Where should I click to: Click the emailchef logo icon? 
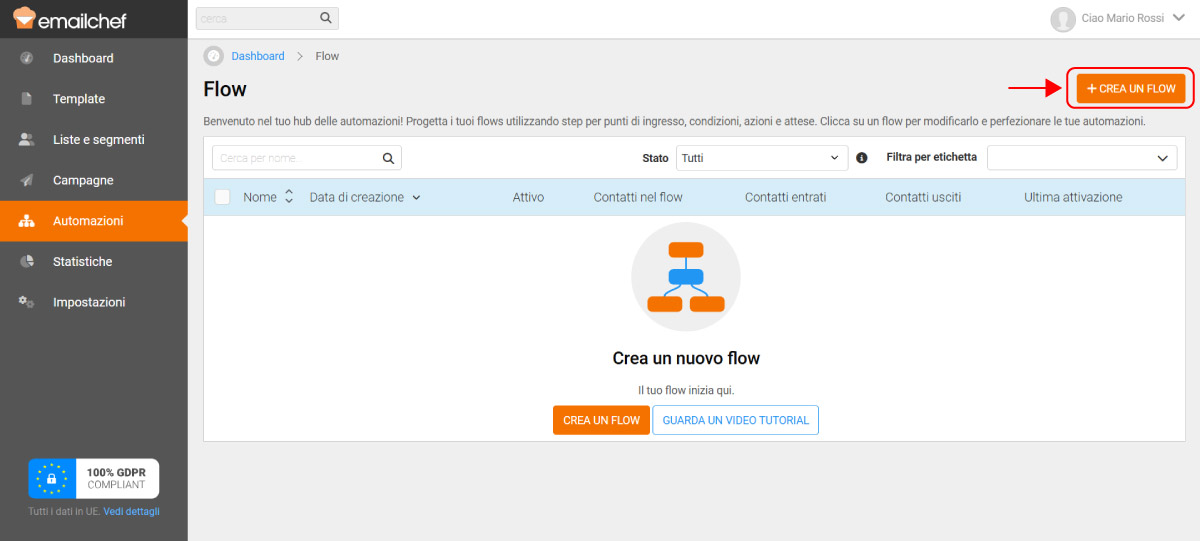(x=24, y=19)
